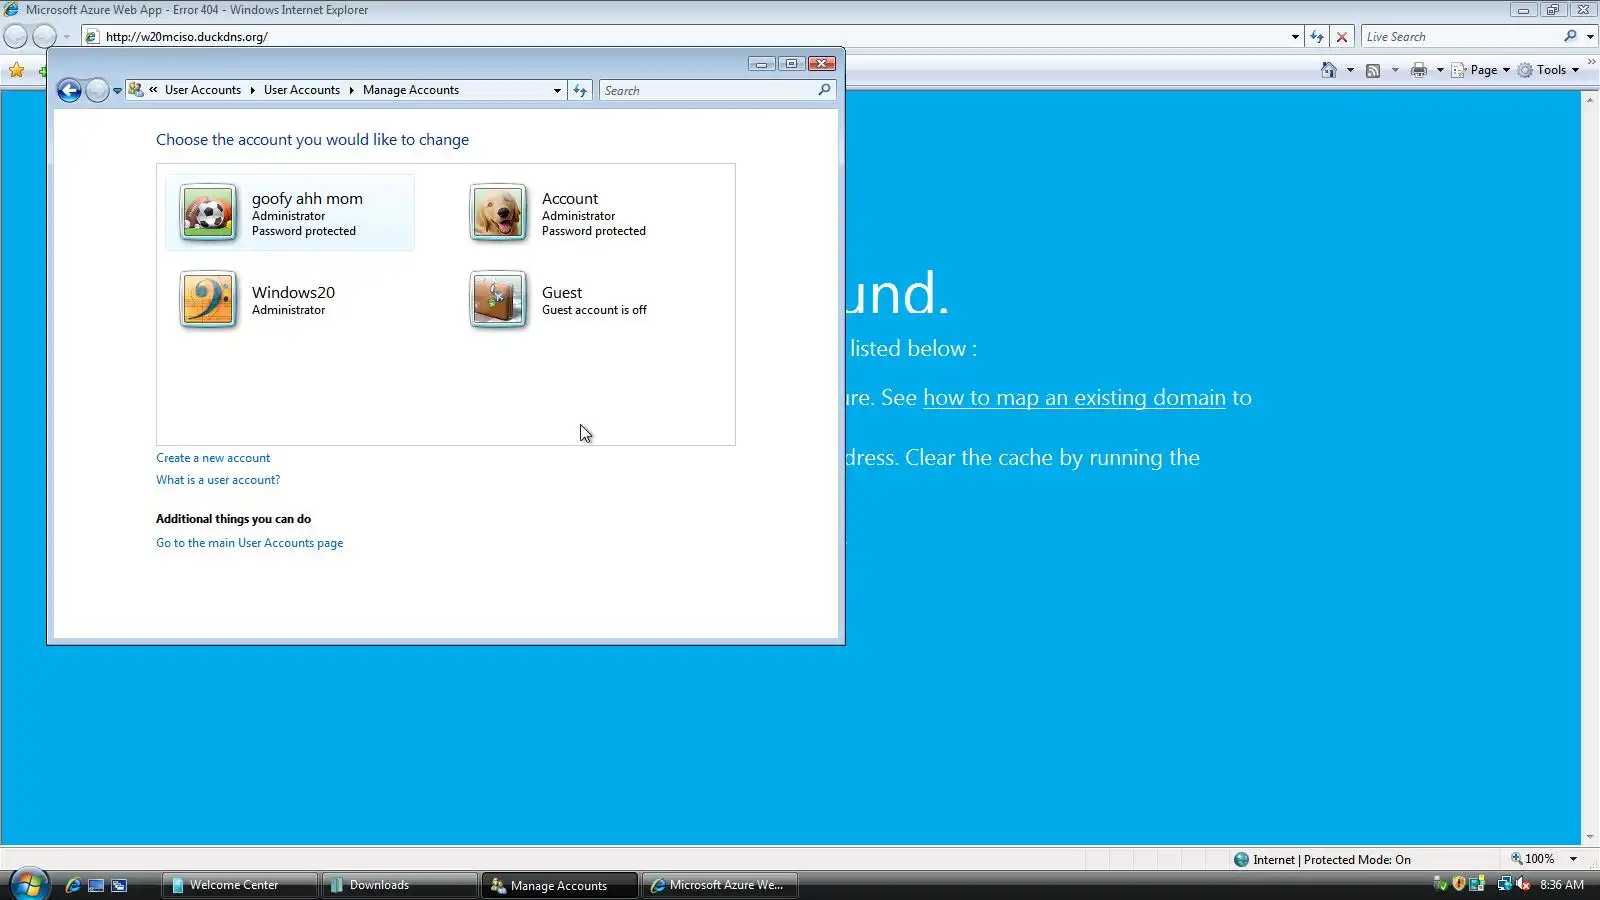
Task: Expand the Home button dropdown arrow
Action: 1350,70
